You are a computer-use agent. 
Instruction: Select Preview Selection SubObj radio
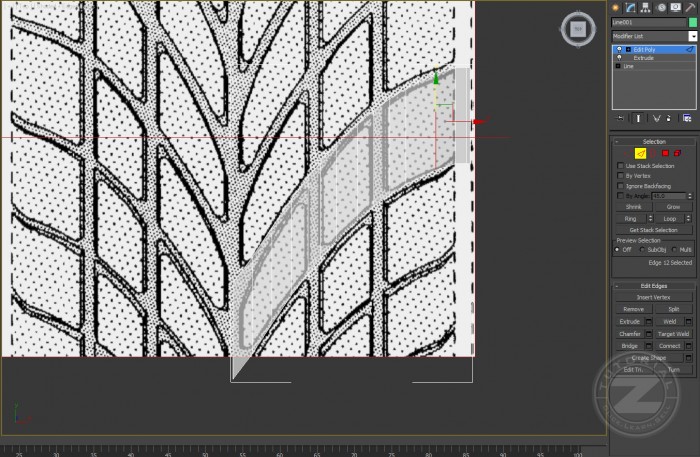(x=642, y=250)
